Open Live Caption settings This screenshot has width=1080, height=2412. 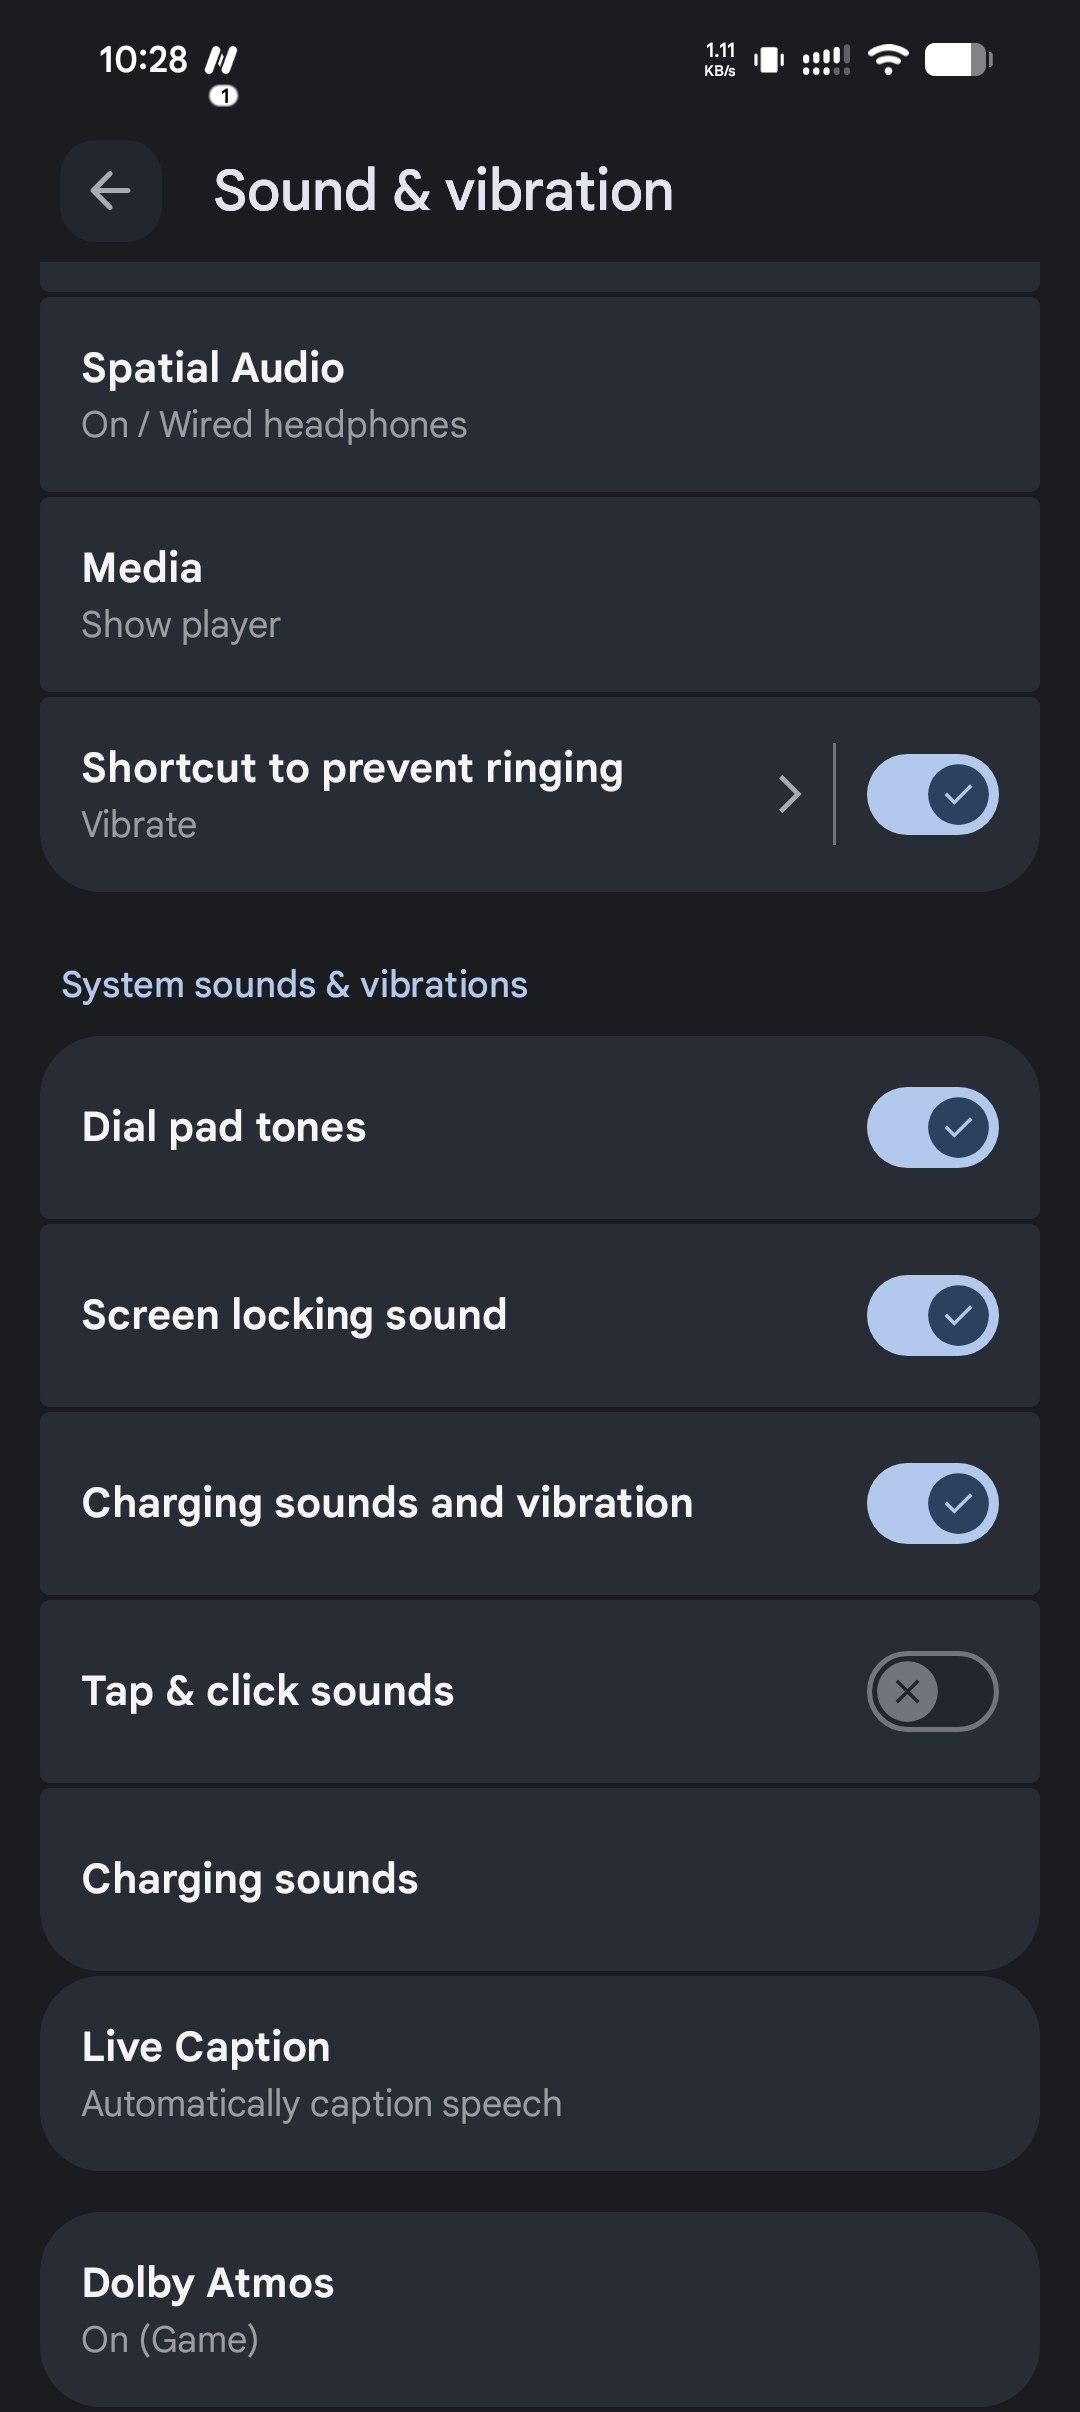point(540,2074)
